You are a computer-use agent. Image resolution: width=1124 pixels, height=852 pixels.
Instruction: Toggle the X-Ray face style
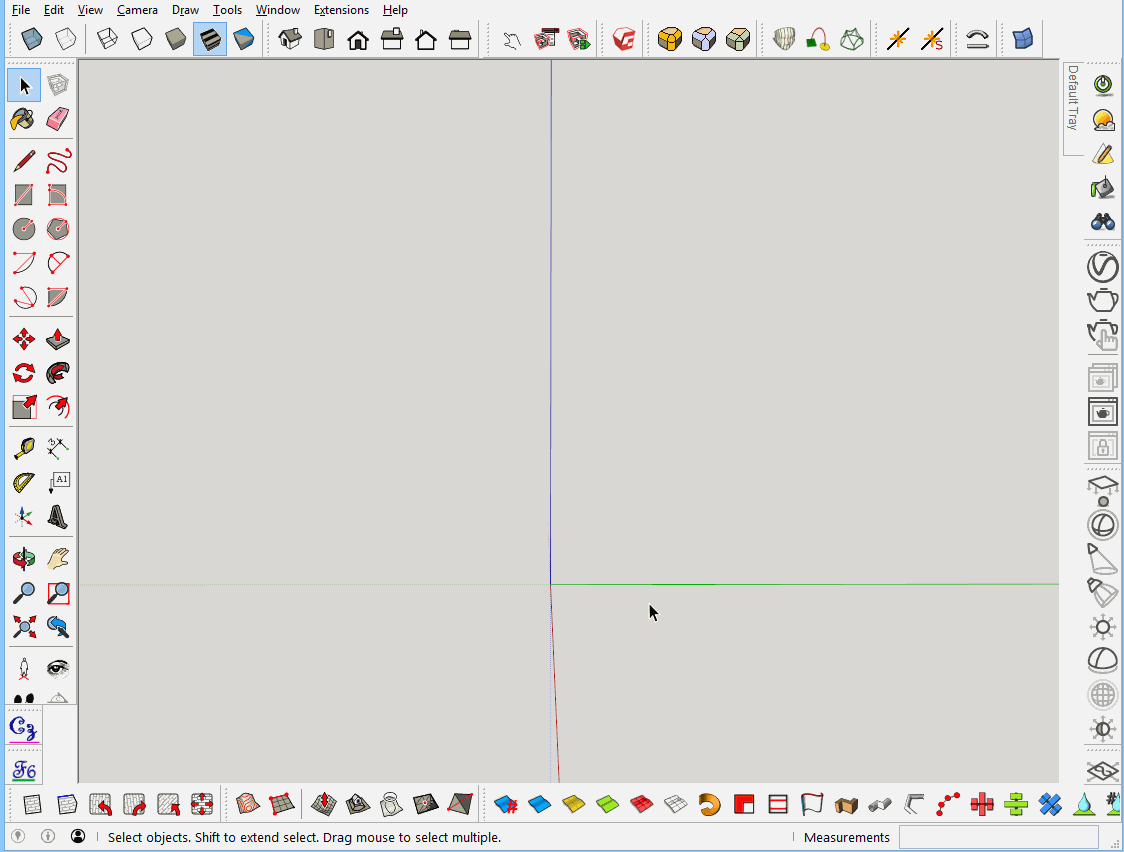[x=31, y=39]
